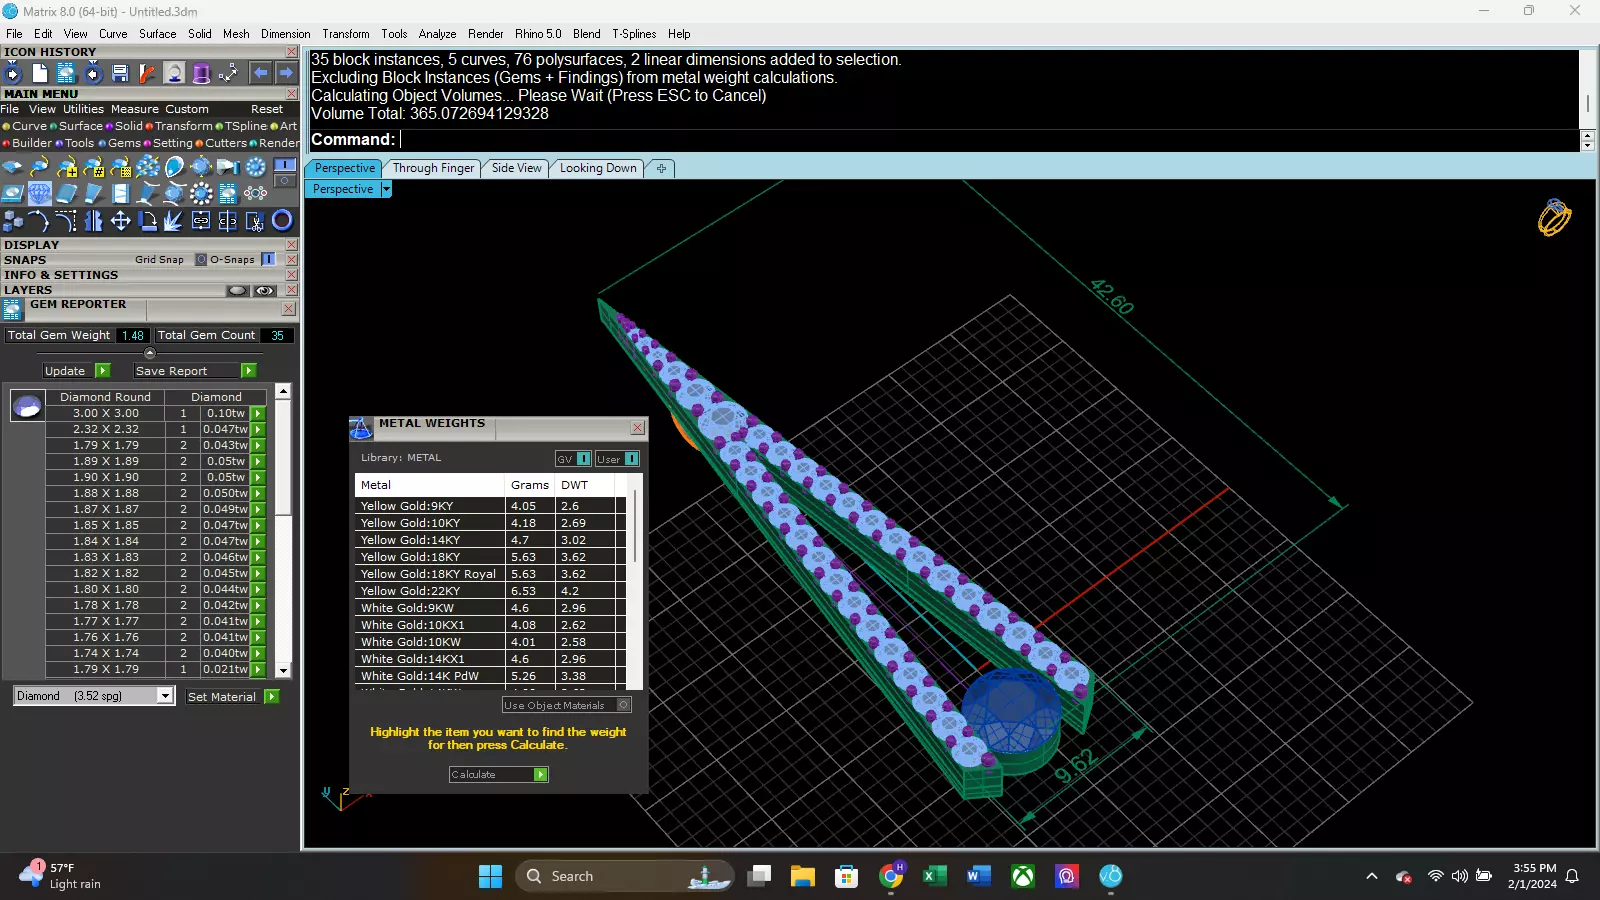Open the Dimension menu
The height and width of the screenshot is (900, 1600).
pos(285,34)
